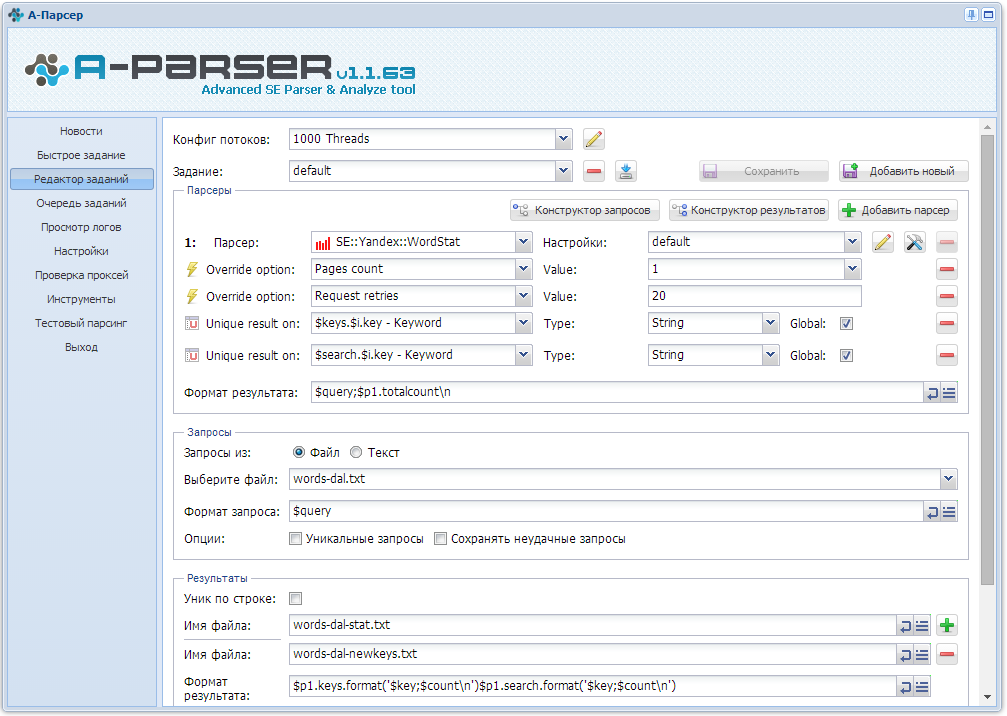Click the Добавить новый button
The image size is (1007, 716).
click(904, 171)
